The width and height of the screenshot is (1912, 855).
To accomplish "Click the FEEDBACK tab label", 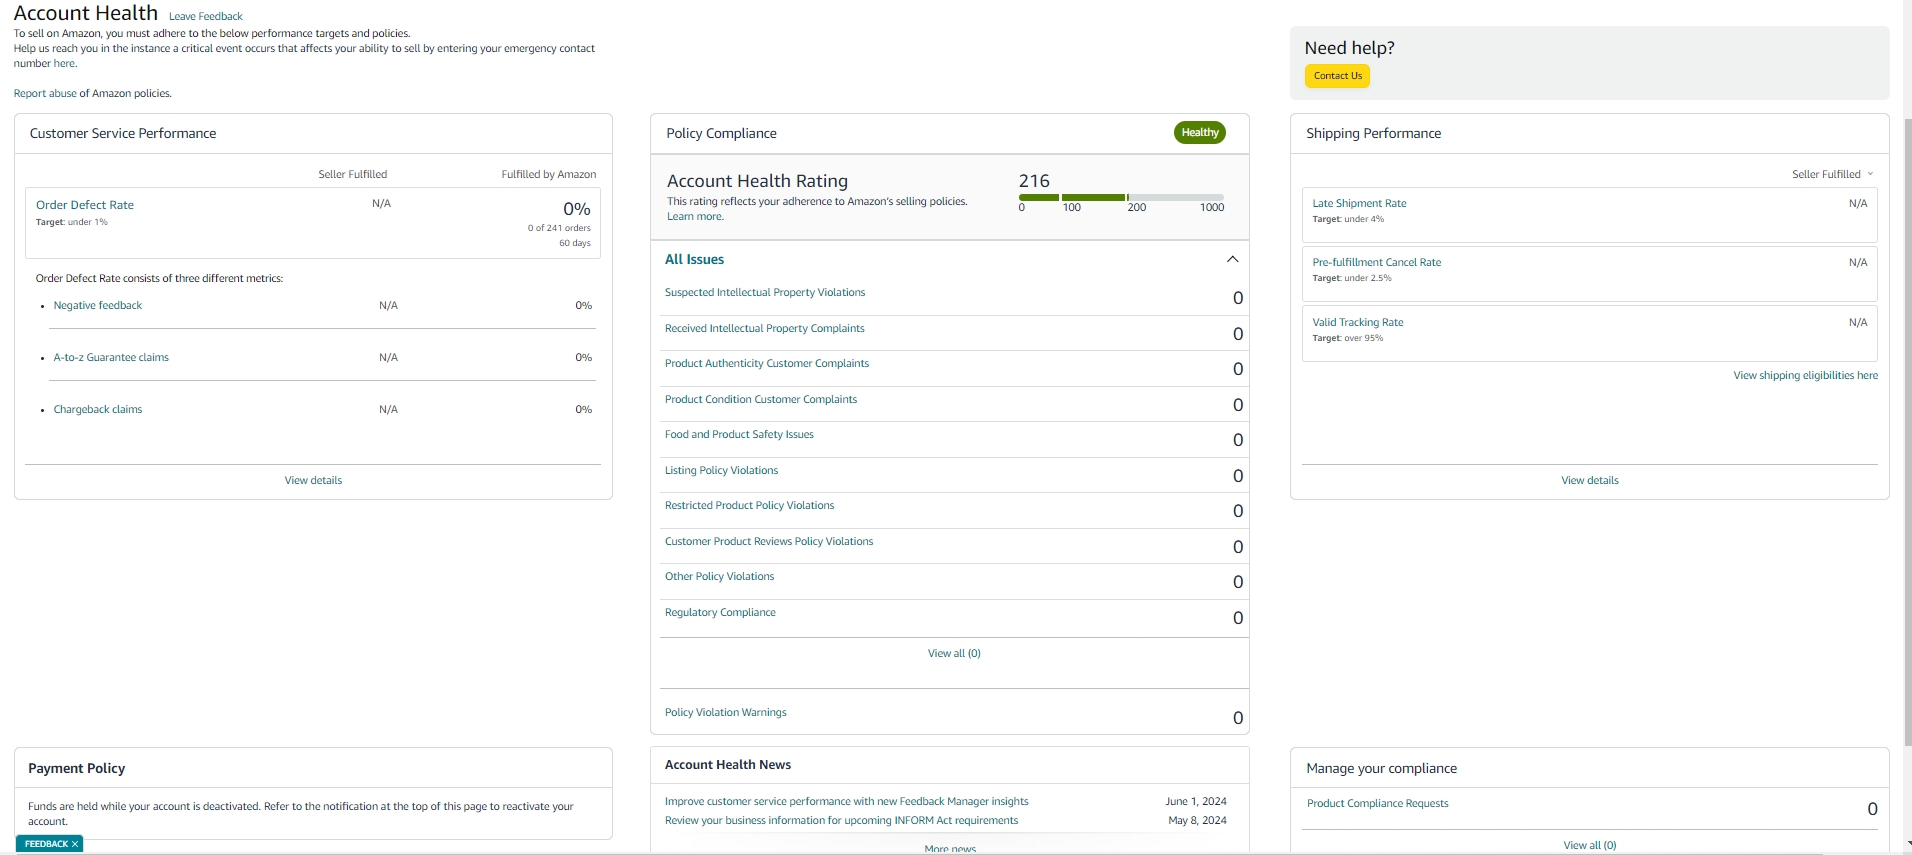I will click(x=46, y=844).
